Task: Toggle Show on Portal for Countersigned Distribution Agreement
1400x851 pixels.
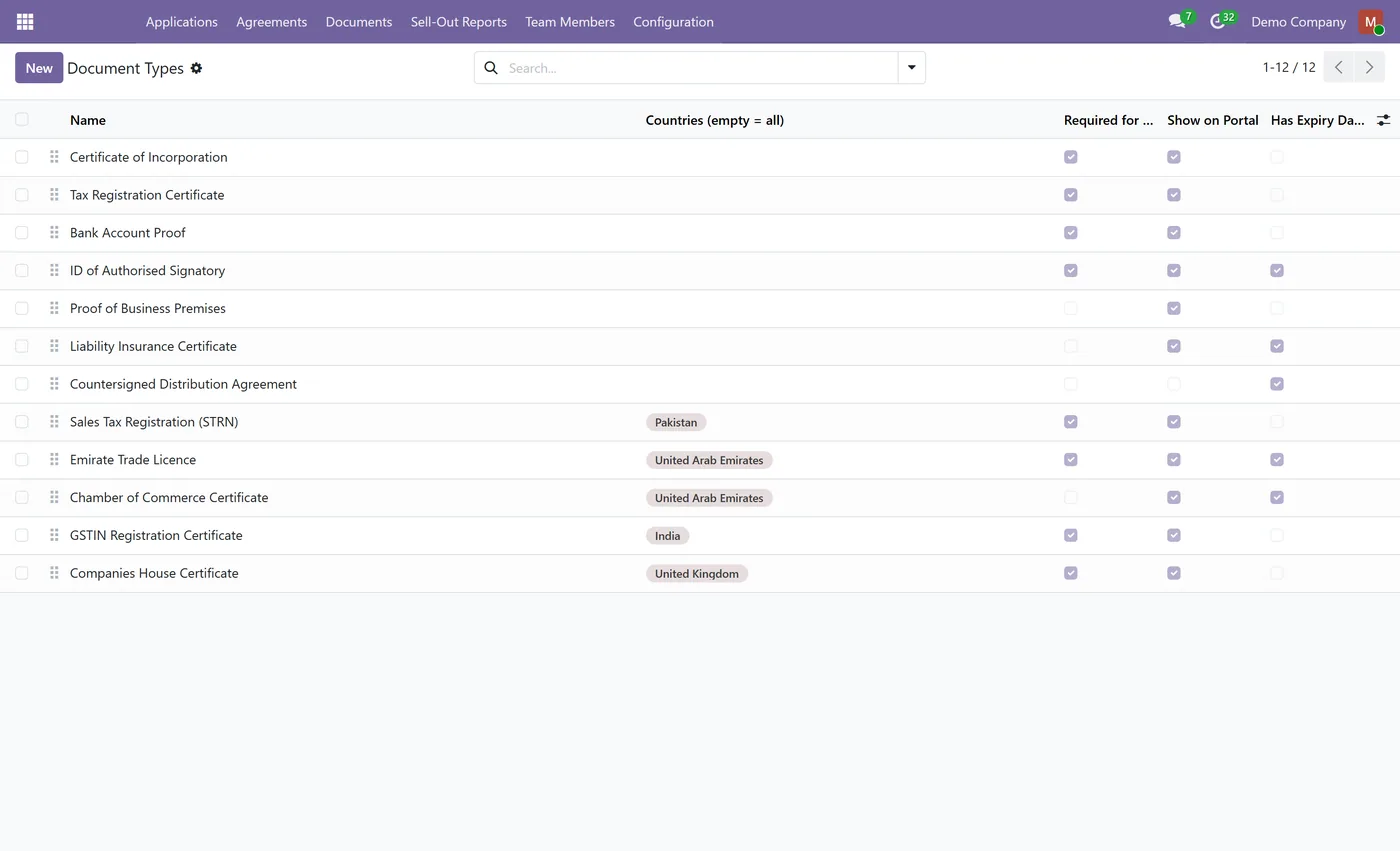Action: [1174, 384]
